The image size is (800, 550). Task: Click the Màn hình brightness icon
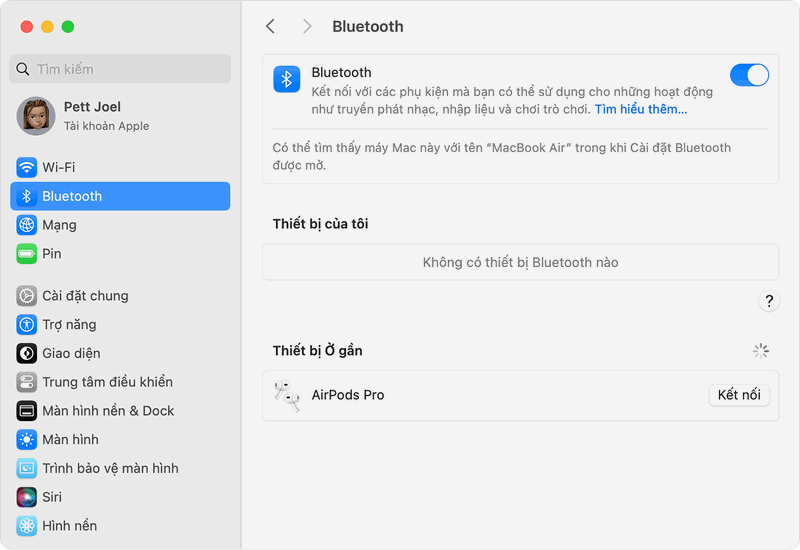pos(27,439)
